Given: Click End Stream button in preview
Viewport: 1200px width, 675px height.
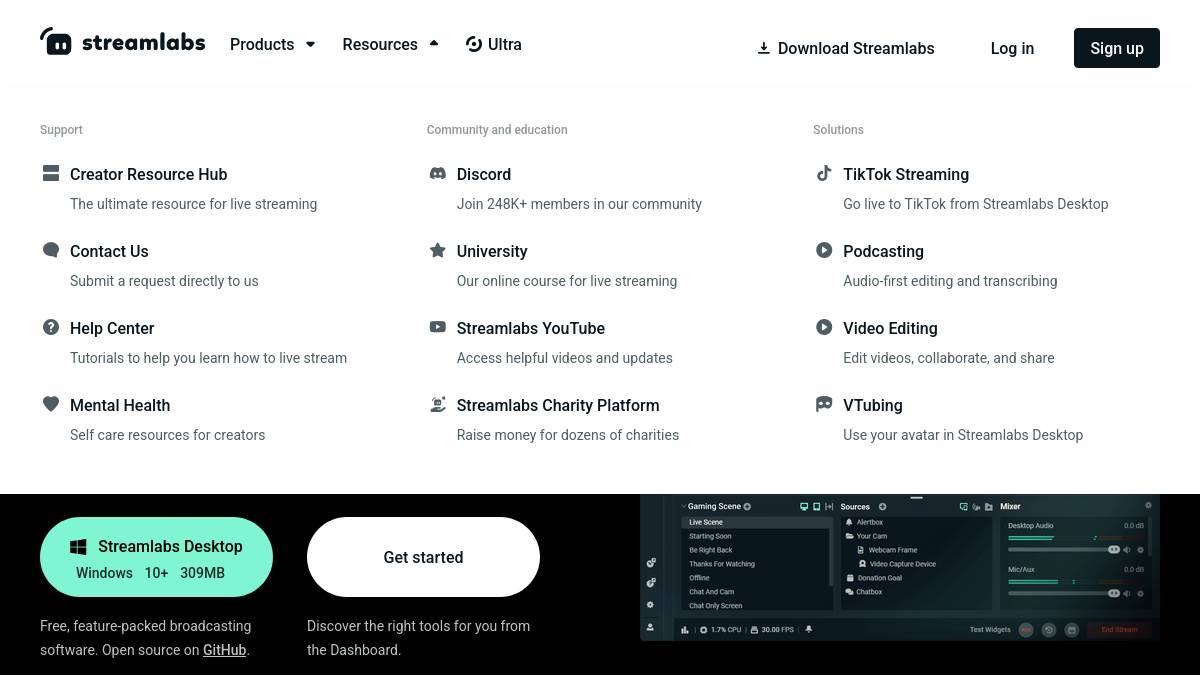Looking at the screenshot, I should pos(1119,630).
